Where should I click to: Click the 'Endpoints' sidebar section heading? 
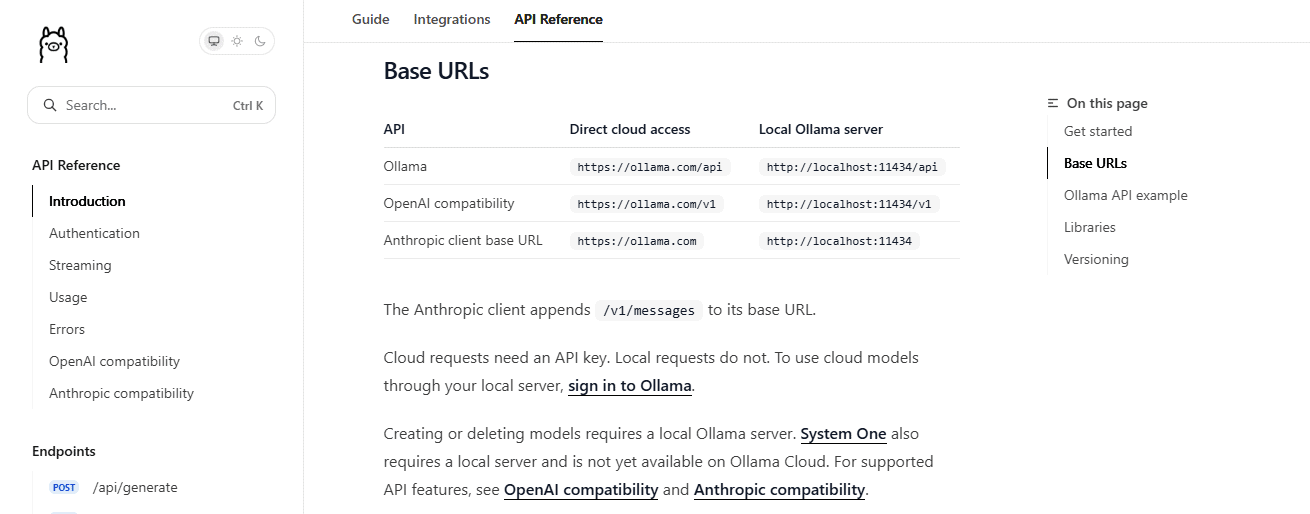pyautogui.click(x=64, y=451)
